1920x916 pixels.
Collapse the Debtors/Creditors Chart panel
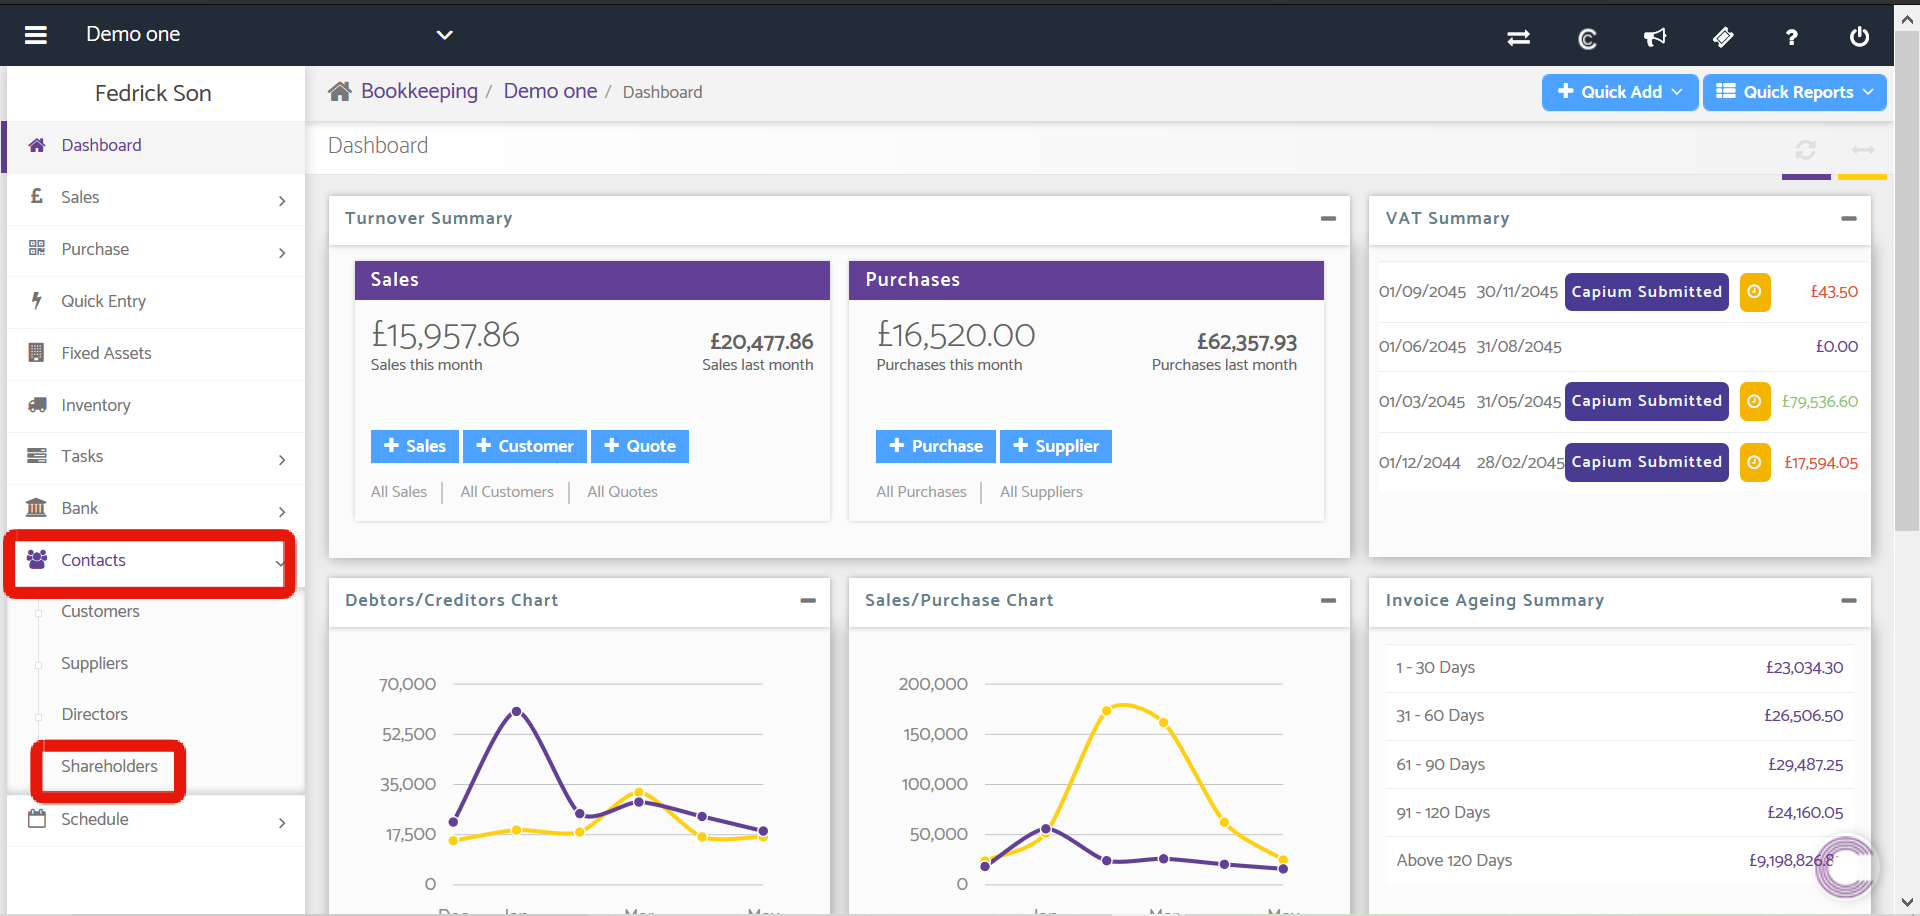808,600
